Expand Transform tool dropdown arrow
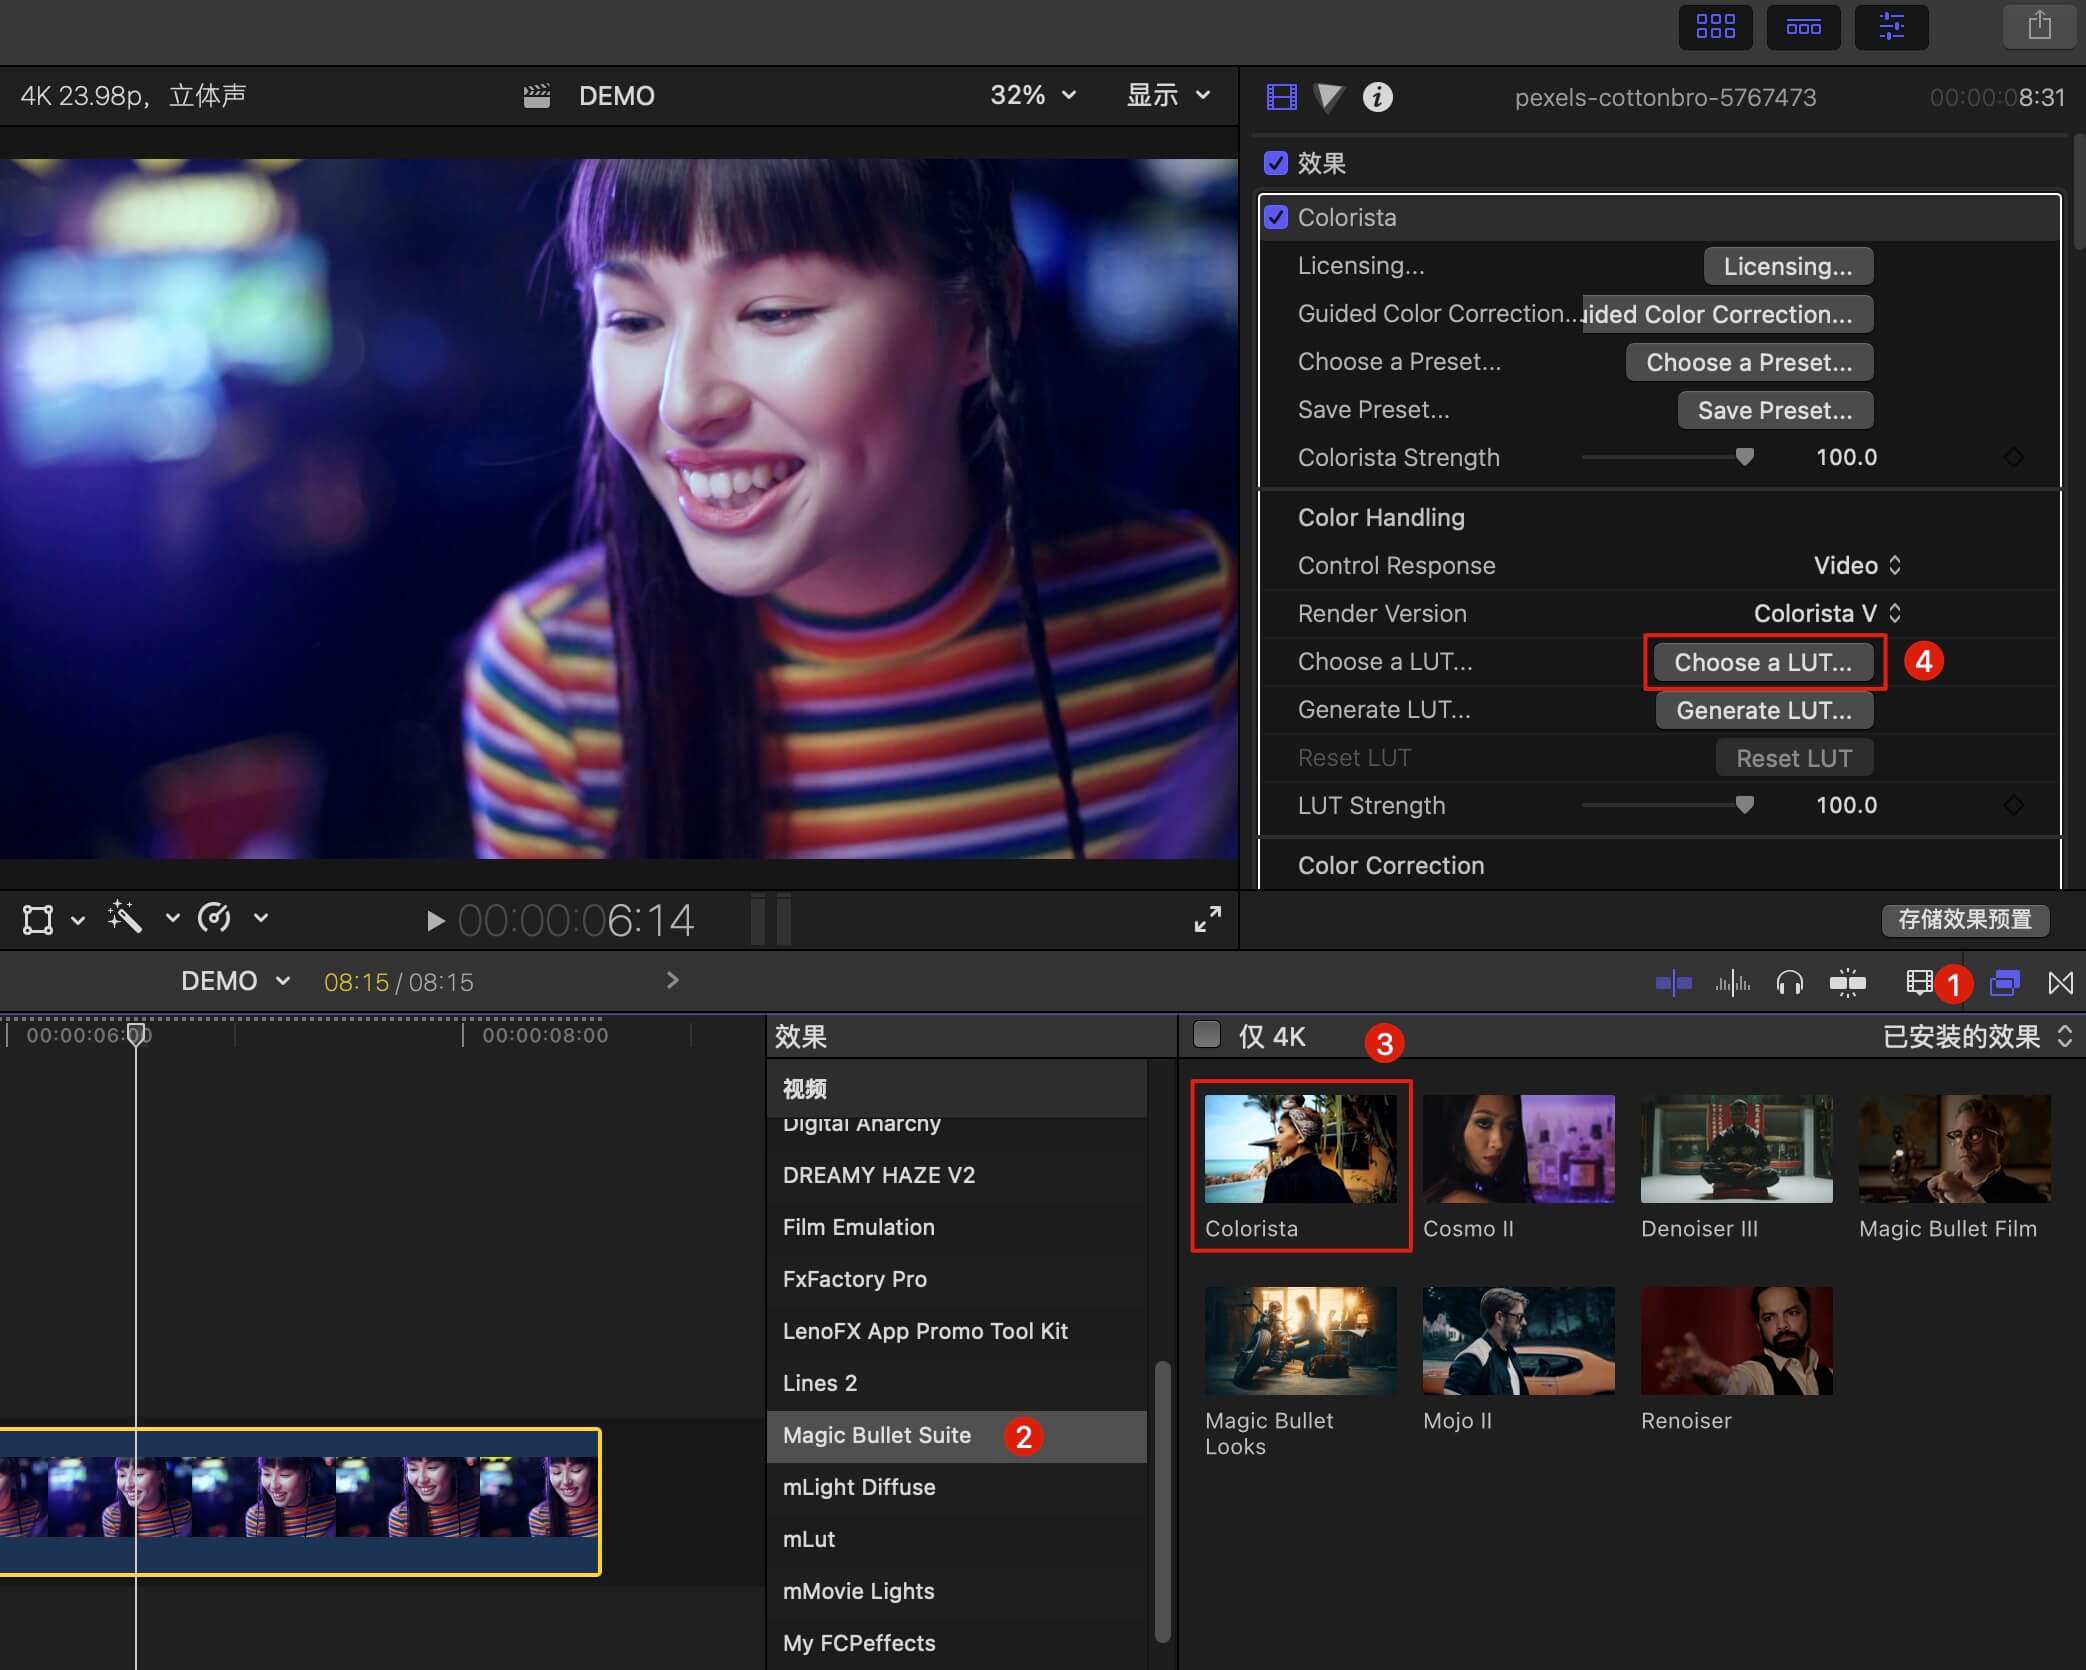The image size is (2086, 1670). pyautogui.click(x=78, y=919)
